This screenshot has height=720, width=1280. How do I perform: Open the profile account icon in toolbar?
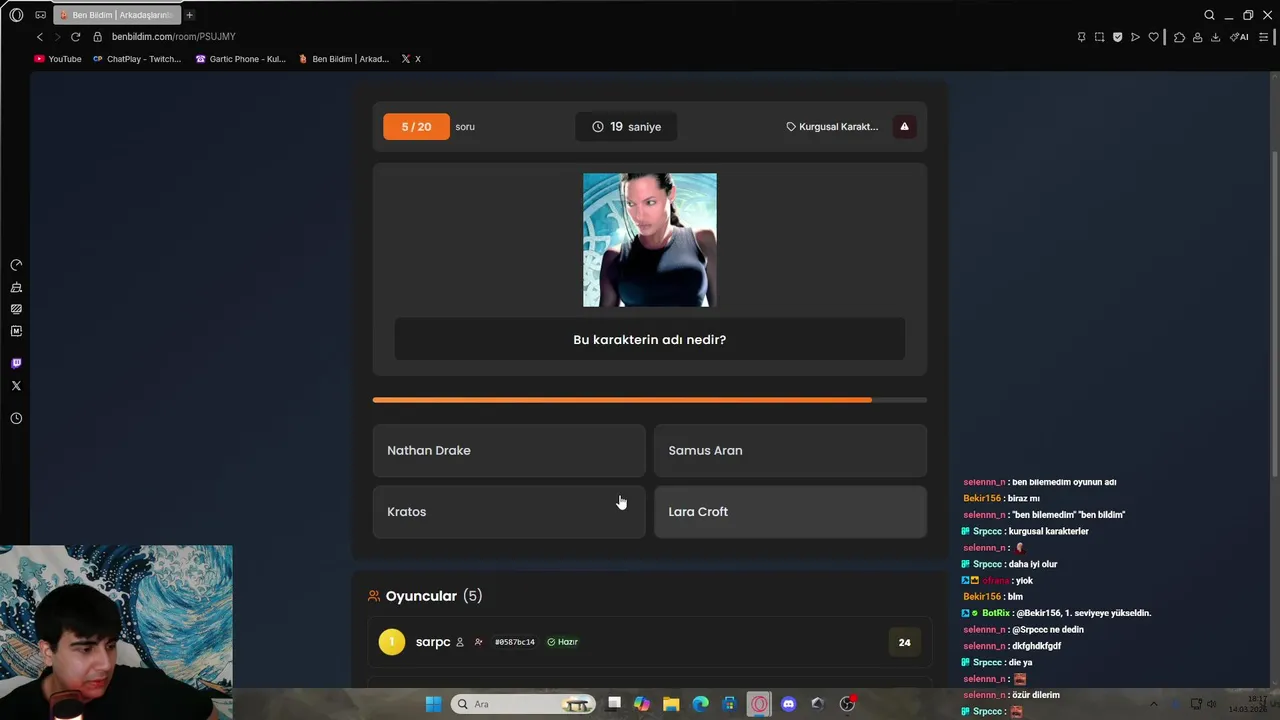click(x=1197, y=37)
